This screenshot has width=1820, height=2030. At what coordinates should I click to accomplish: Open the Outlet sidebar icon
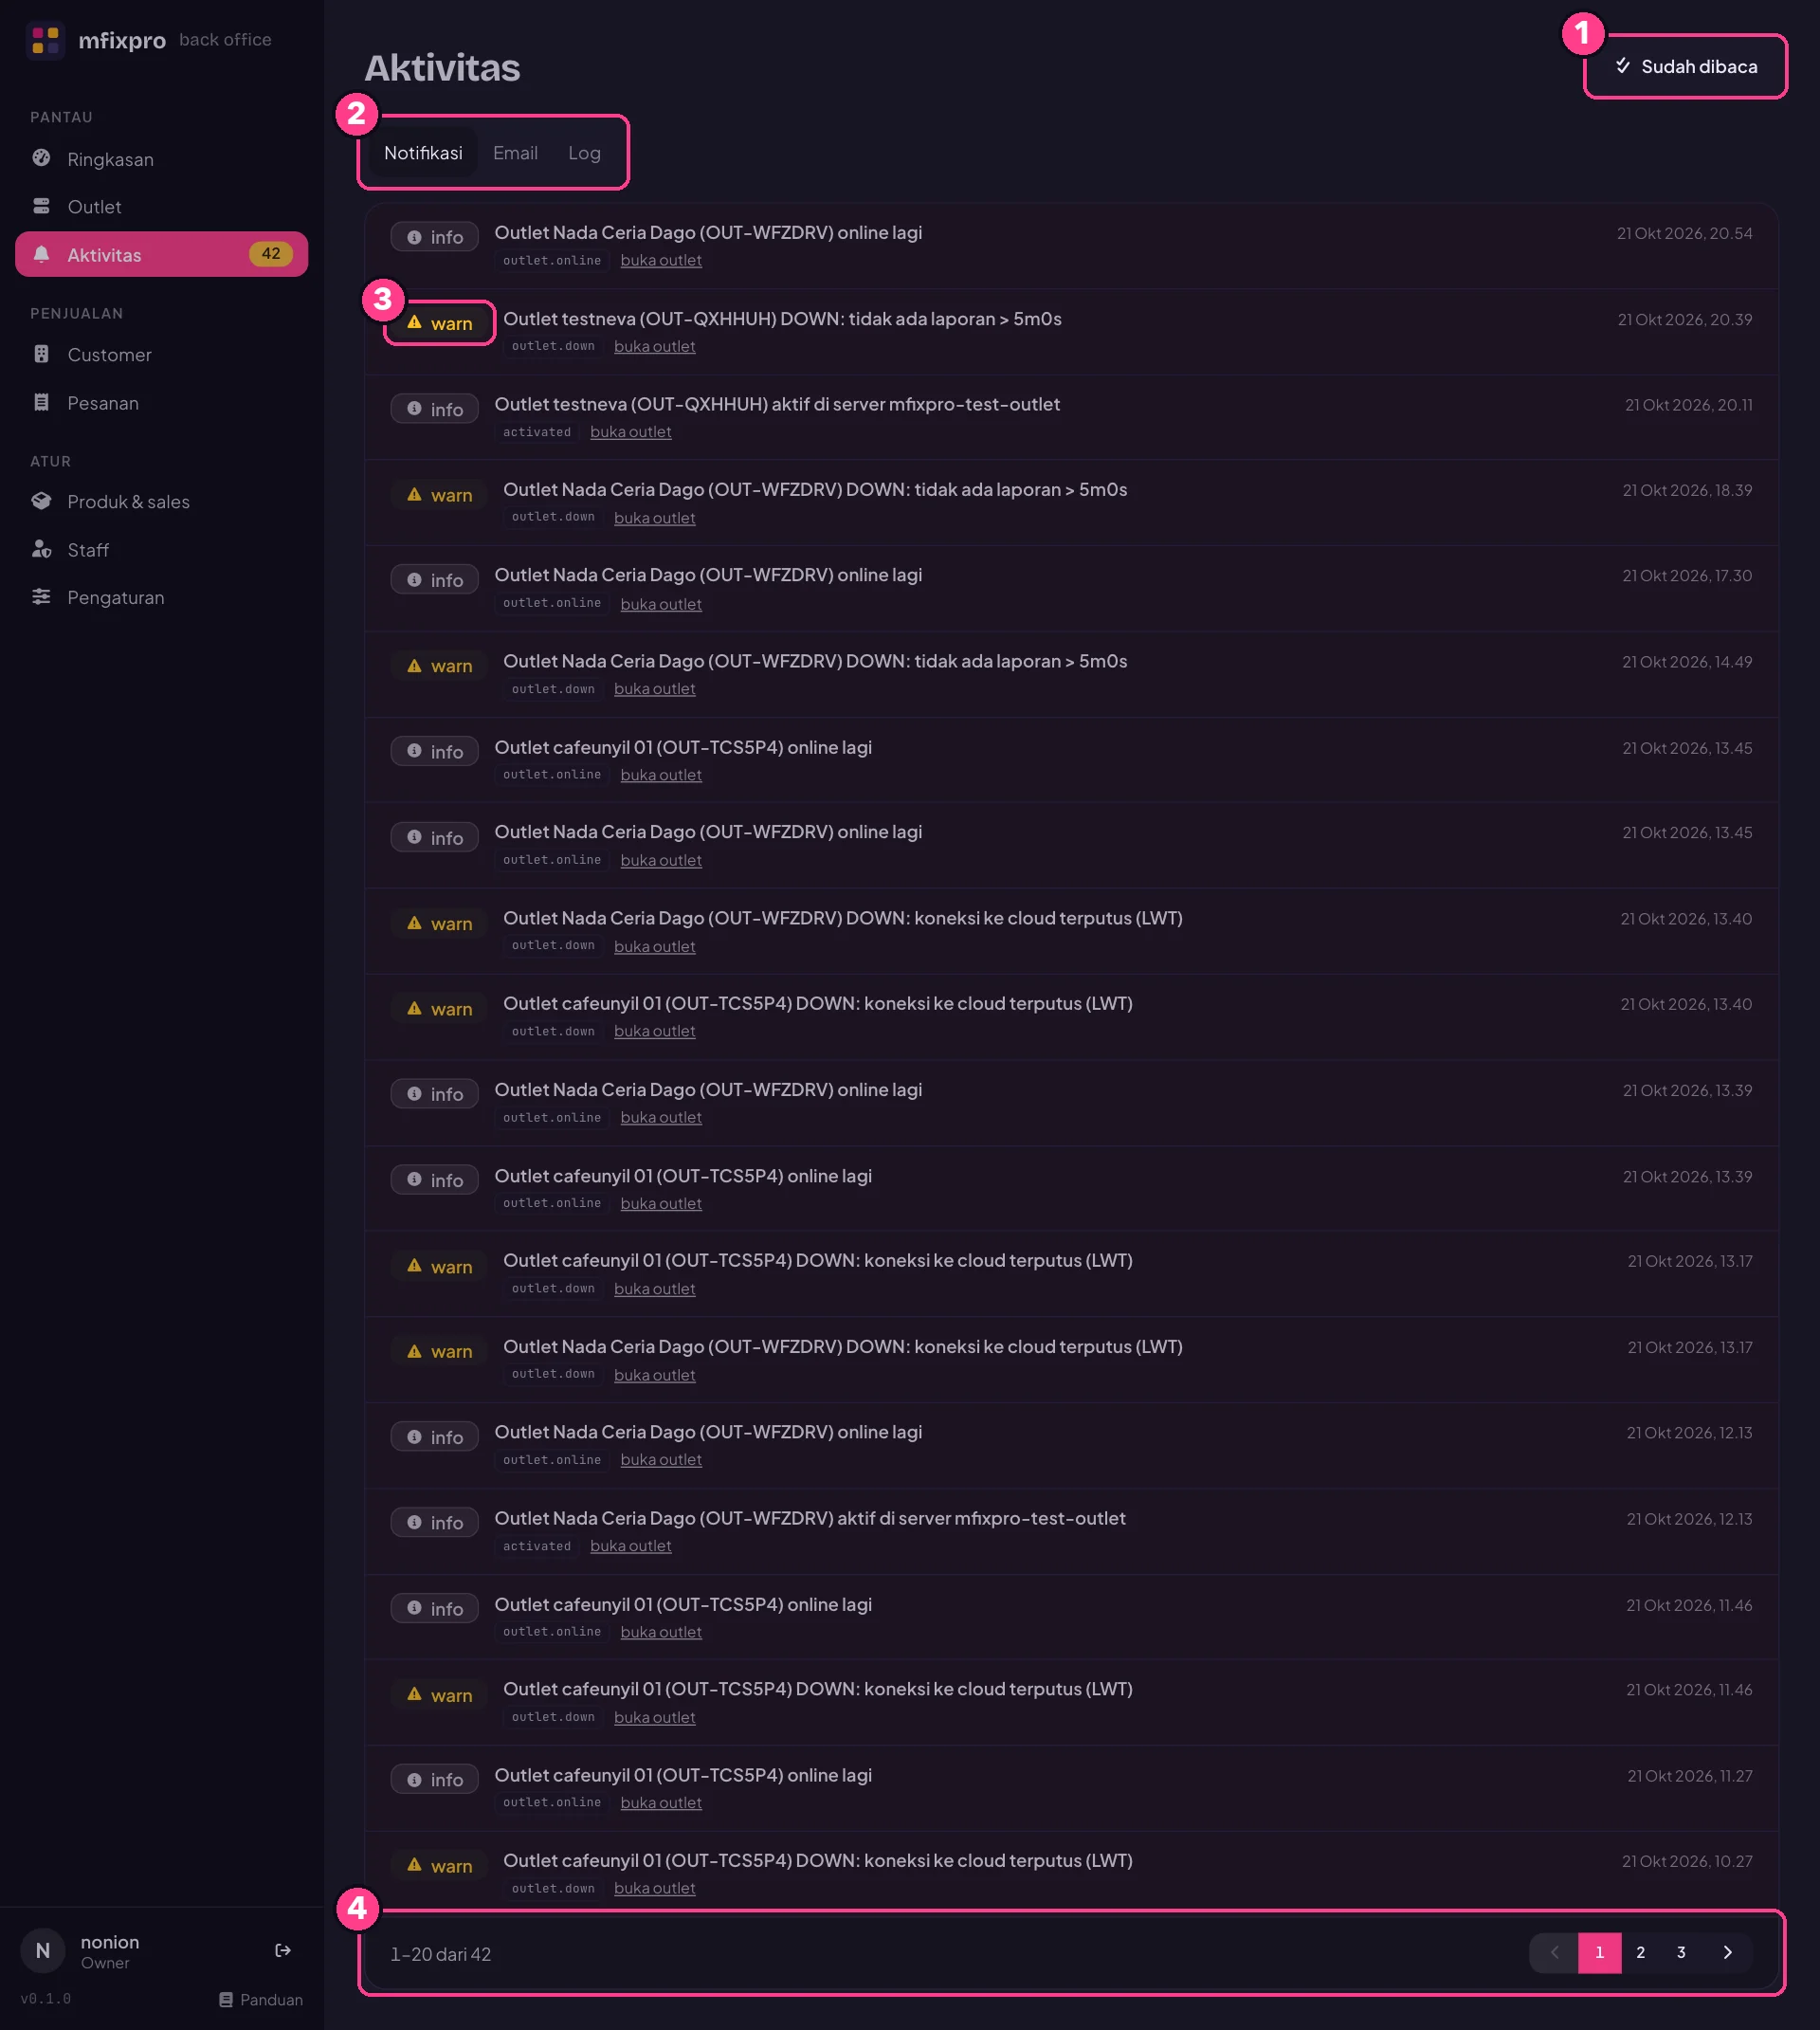click(x=41, y=206)
